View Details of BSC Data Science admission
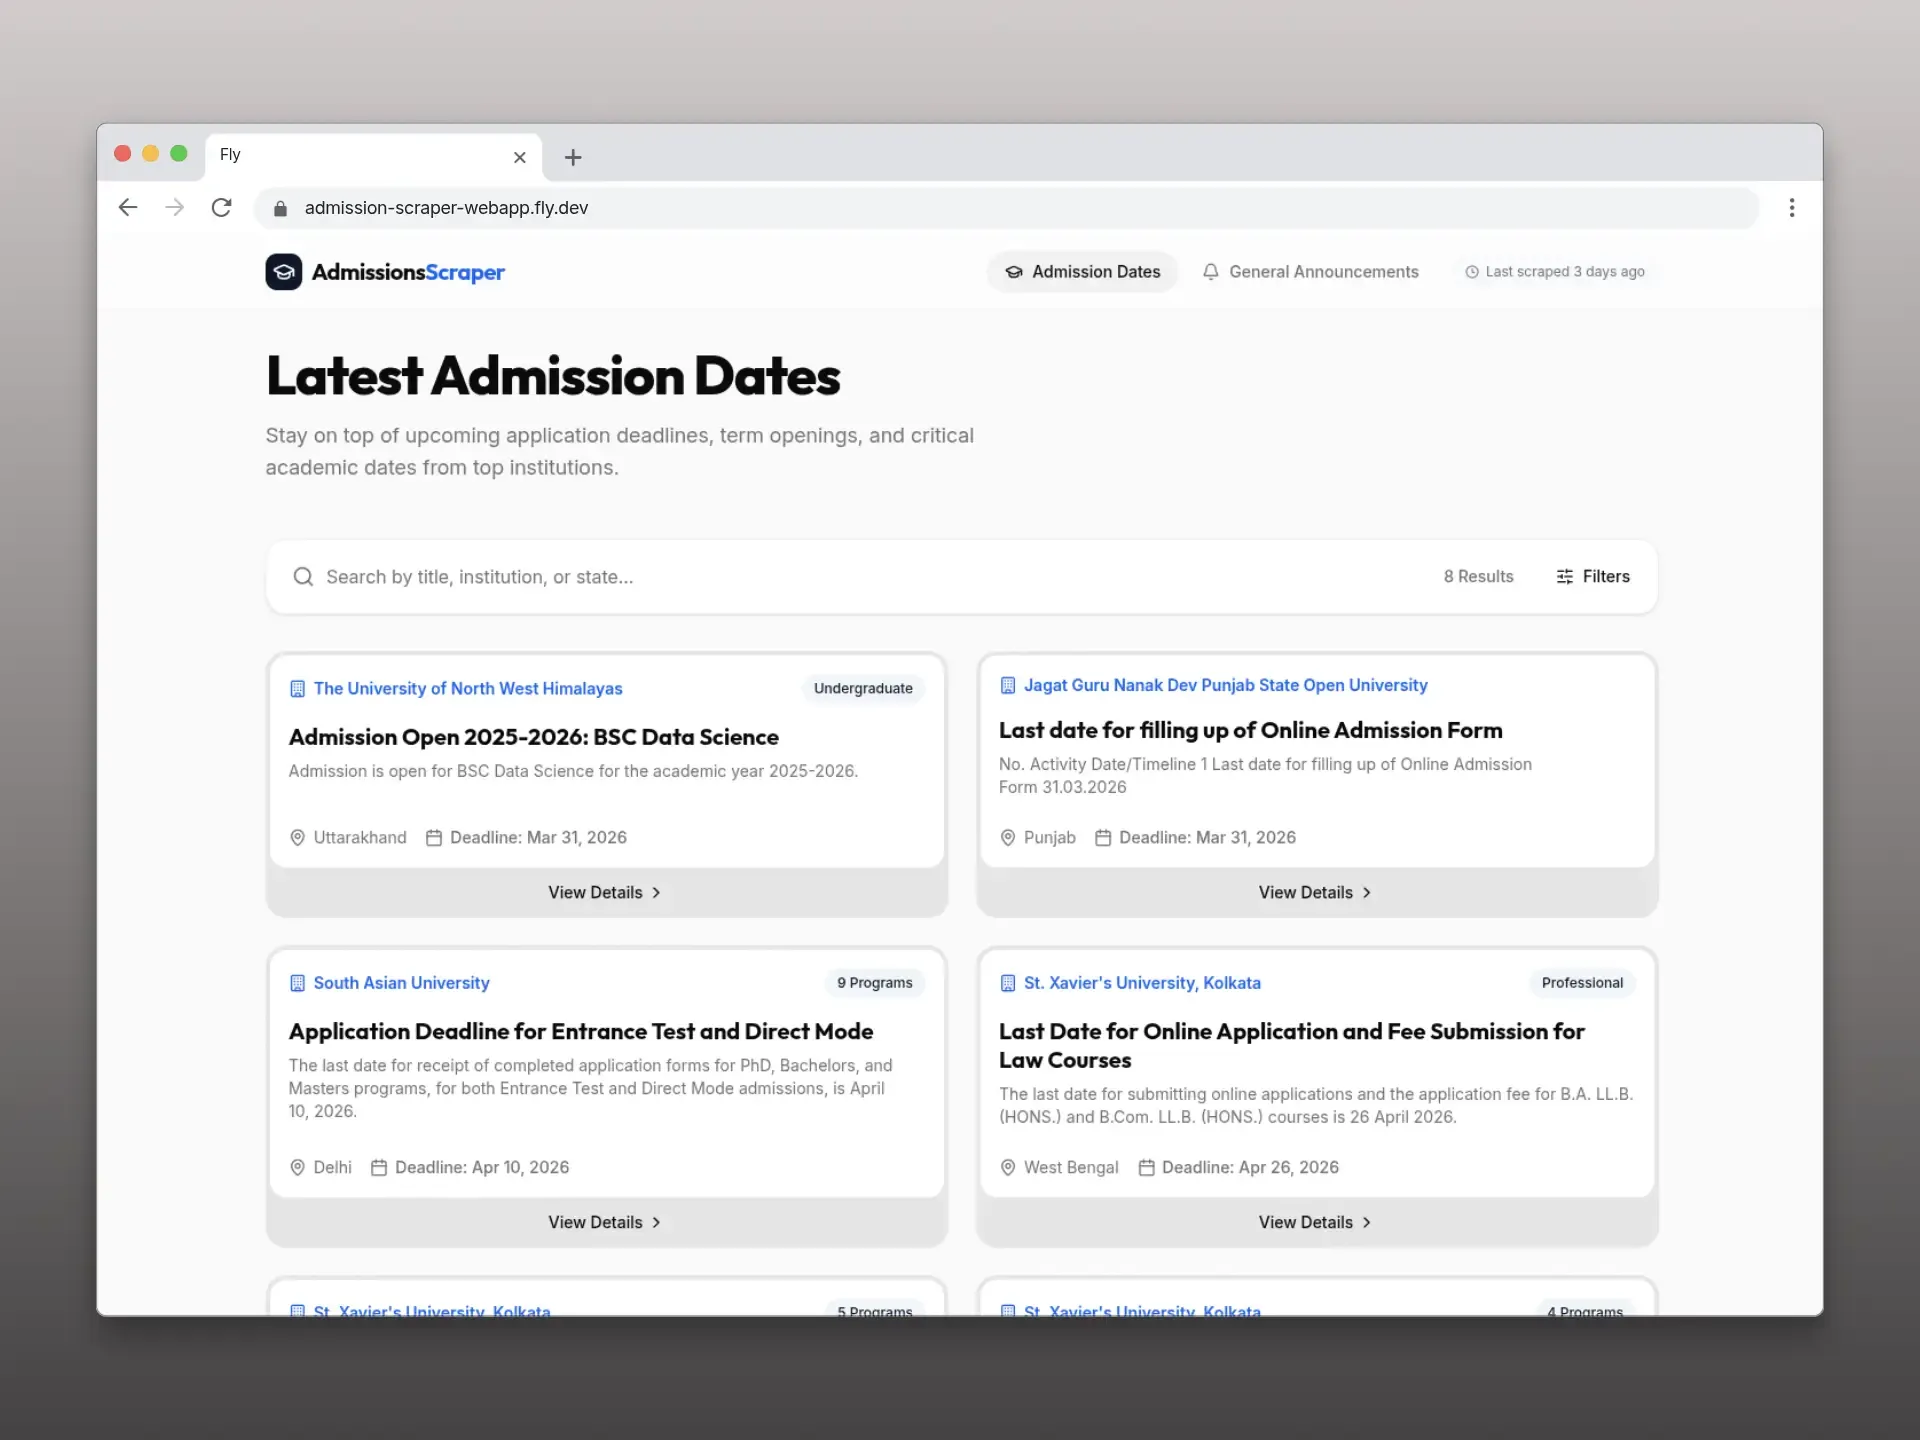 click(606, 893)
